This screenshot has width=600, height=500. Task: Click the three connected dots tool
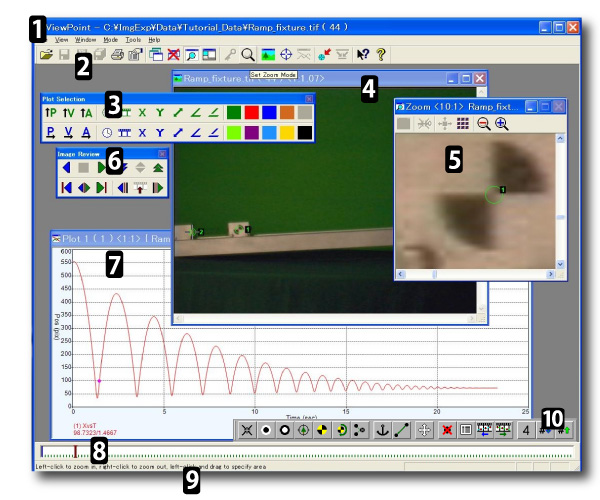359,430
